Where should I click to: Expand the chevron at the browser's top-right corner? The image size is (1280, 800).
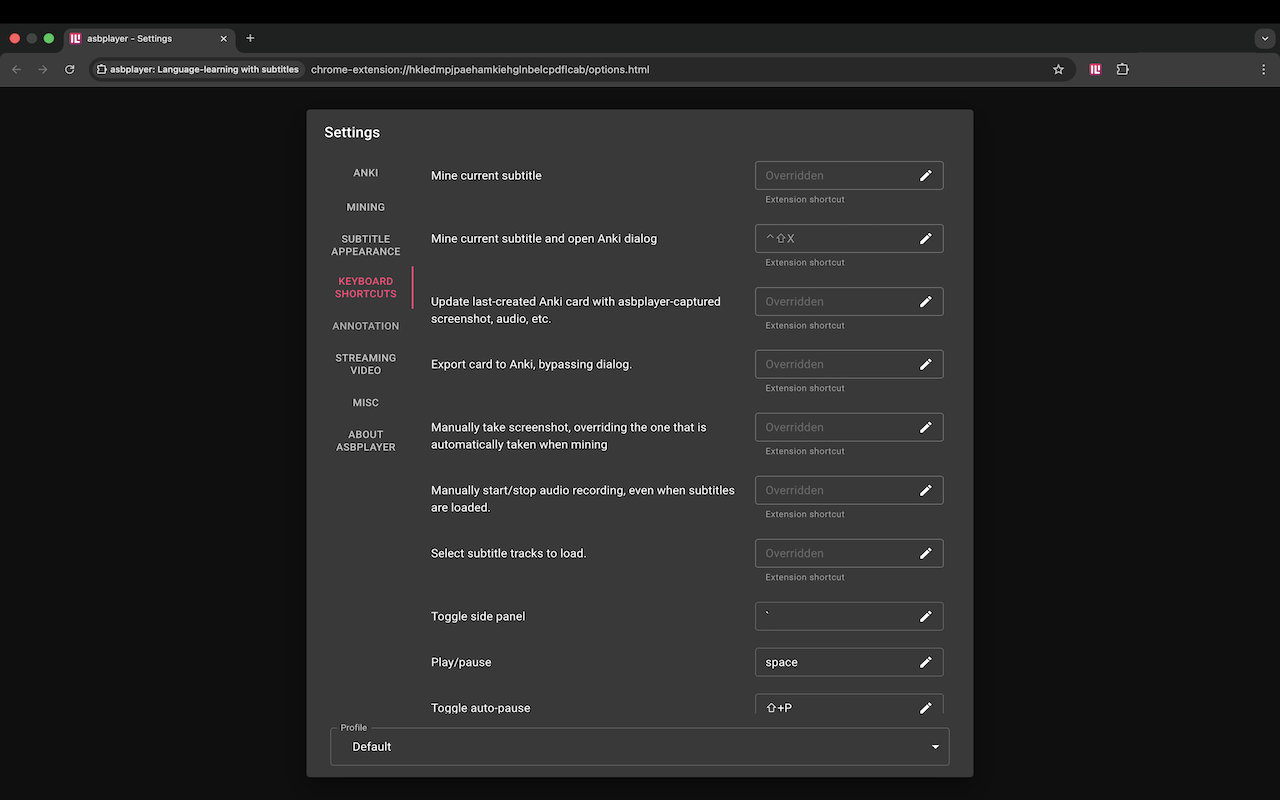[x=1263, y=38]
